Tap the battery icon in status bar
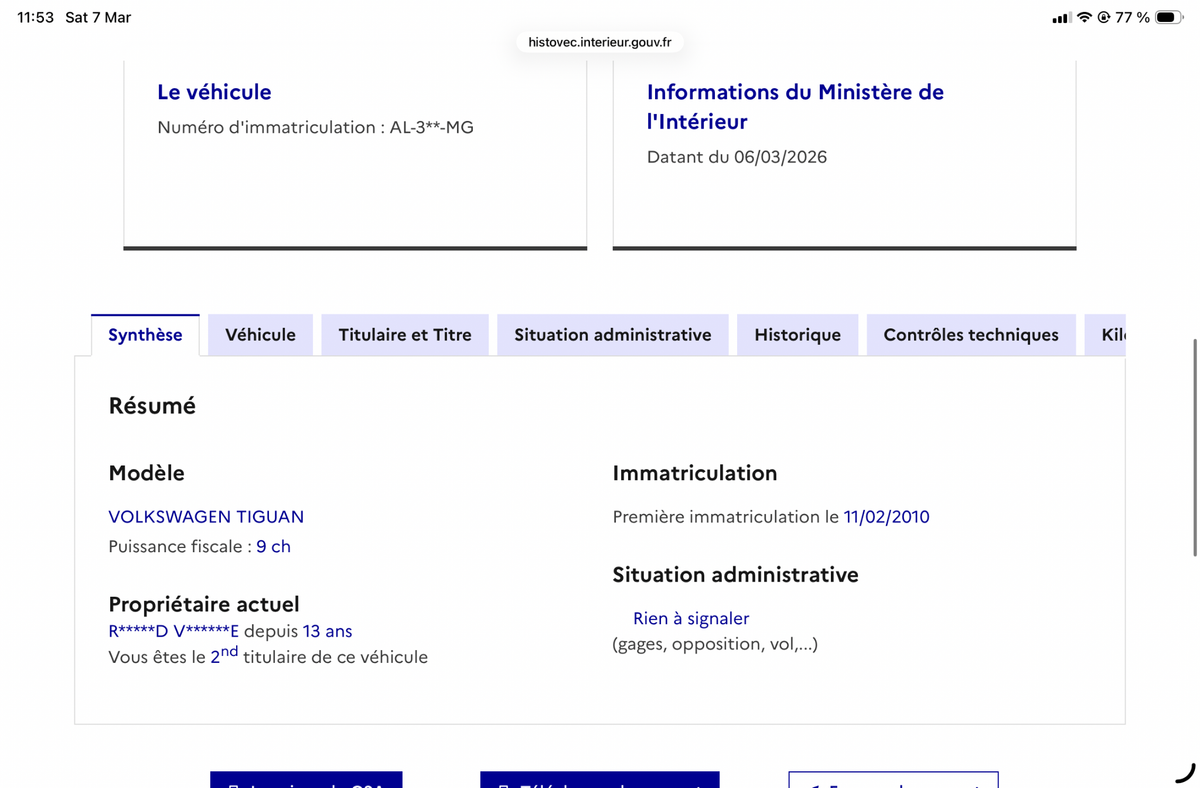Viewport: 1200px width, 788px height. (1169, 18)
